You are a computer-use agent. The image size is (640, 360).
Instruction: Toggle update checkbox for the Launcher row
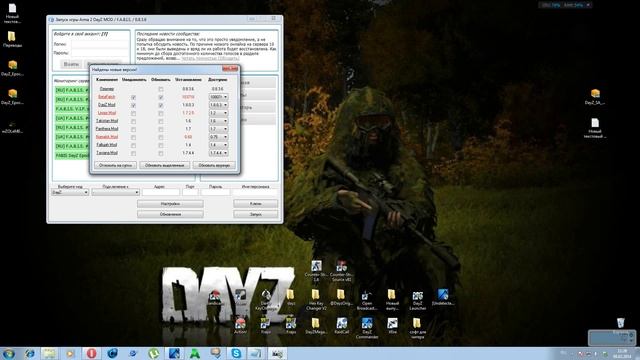161,89
